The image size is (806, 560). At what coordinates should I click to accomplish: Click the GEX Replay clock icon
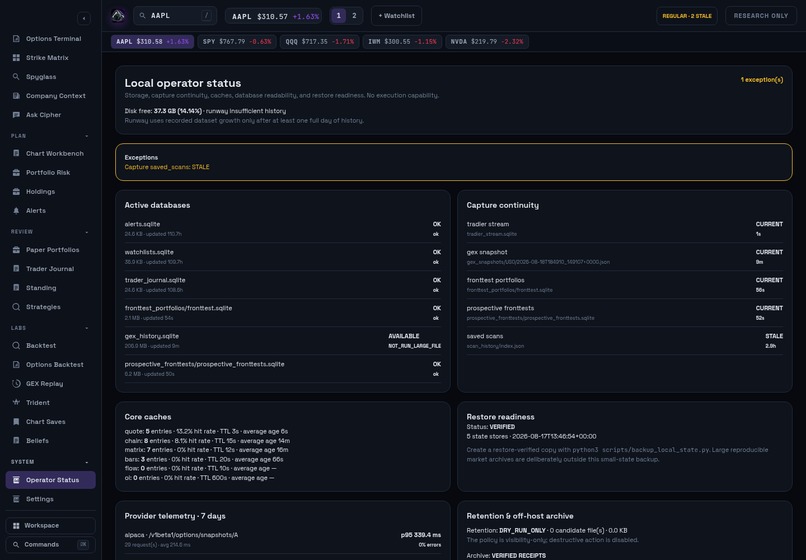pos(16,384)
